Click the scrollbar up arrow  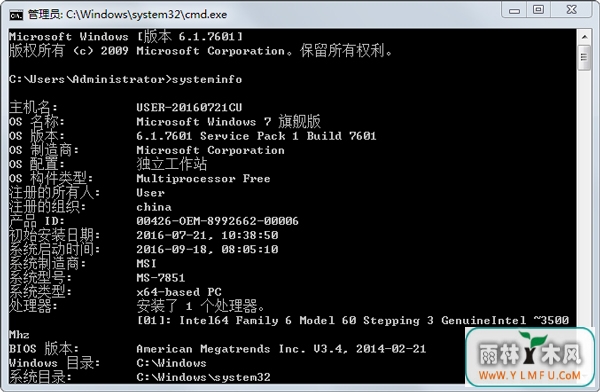point(584,37)
